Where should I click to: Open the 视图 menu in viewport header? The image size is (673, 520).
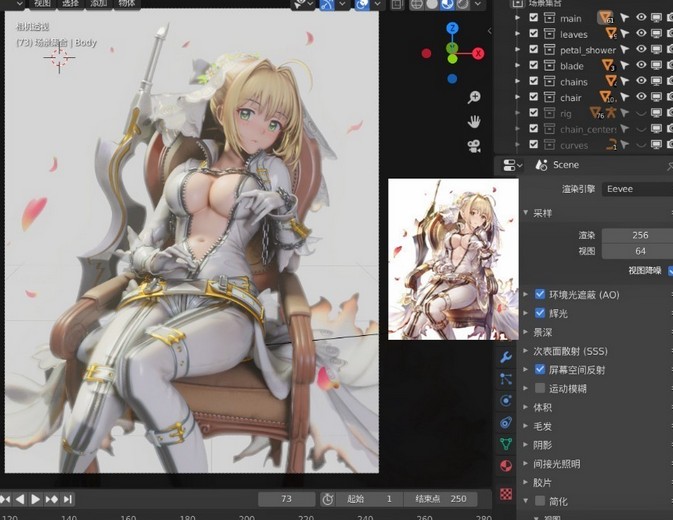pos(42,4)
